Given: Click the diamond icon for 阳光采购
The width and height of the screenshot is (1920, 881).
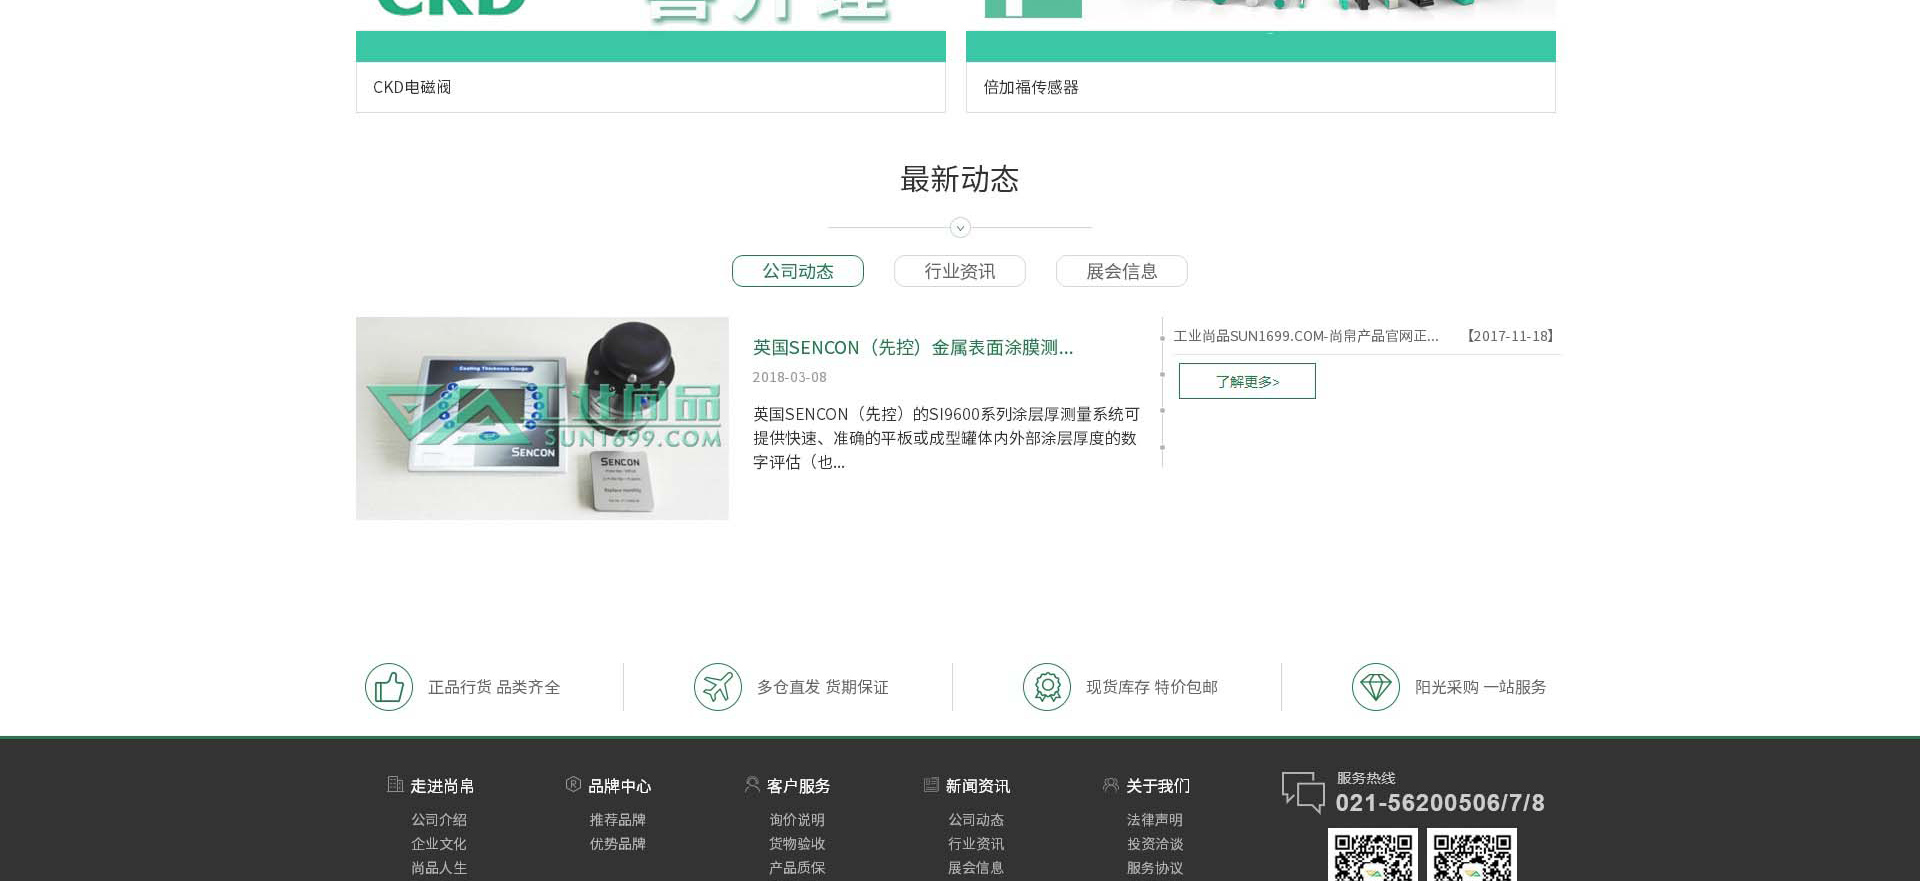Looking at the screenshot, I should click(1376, 687).
